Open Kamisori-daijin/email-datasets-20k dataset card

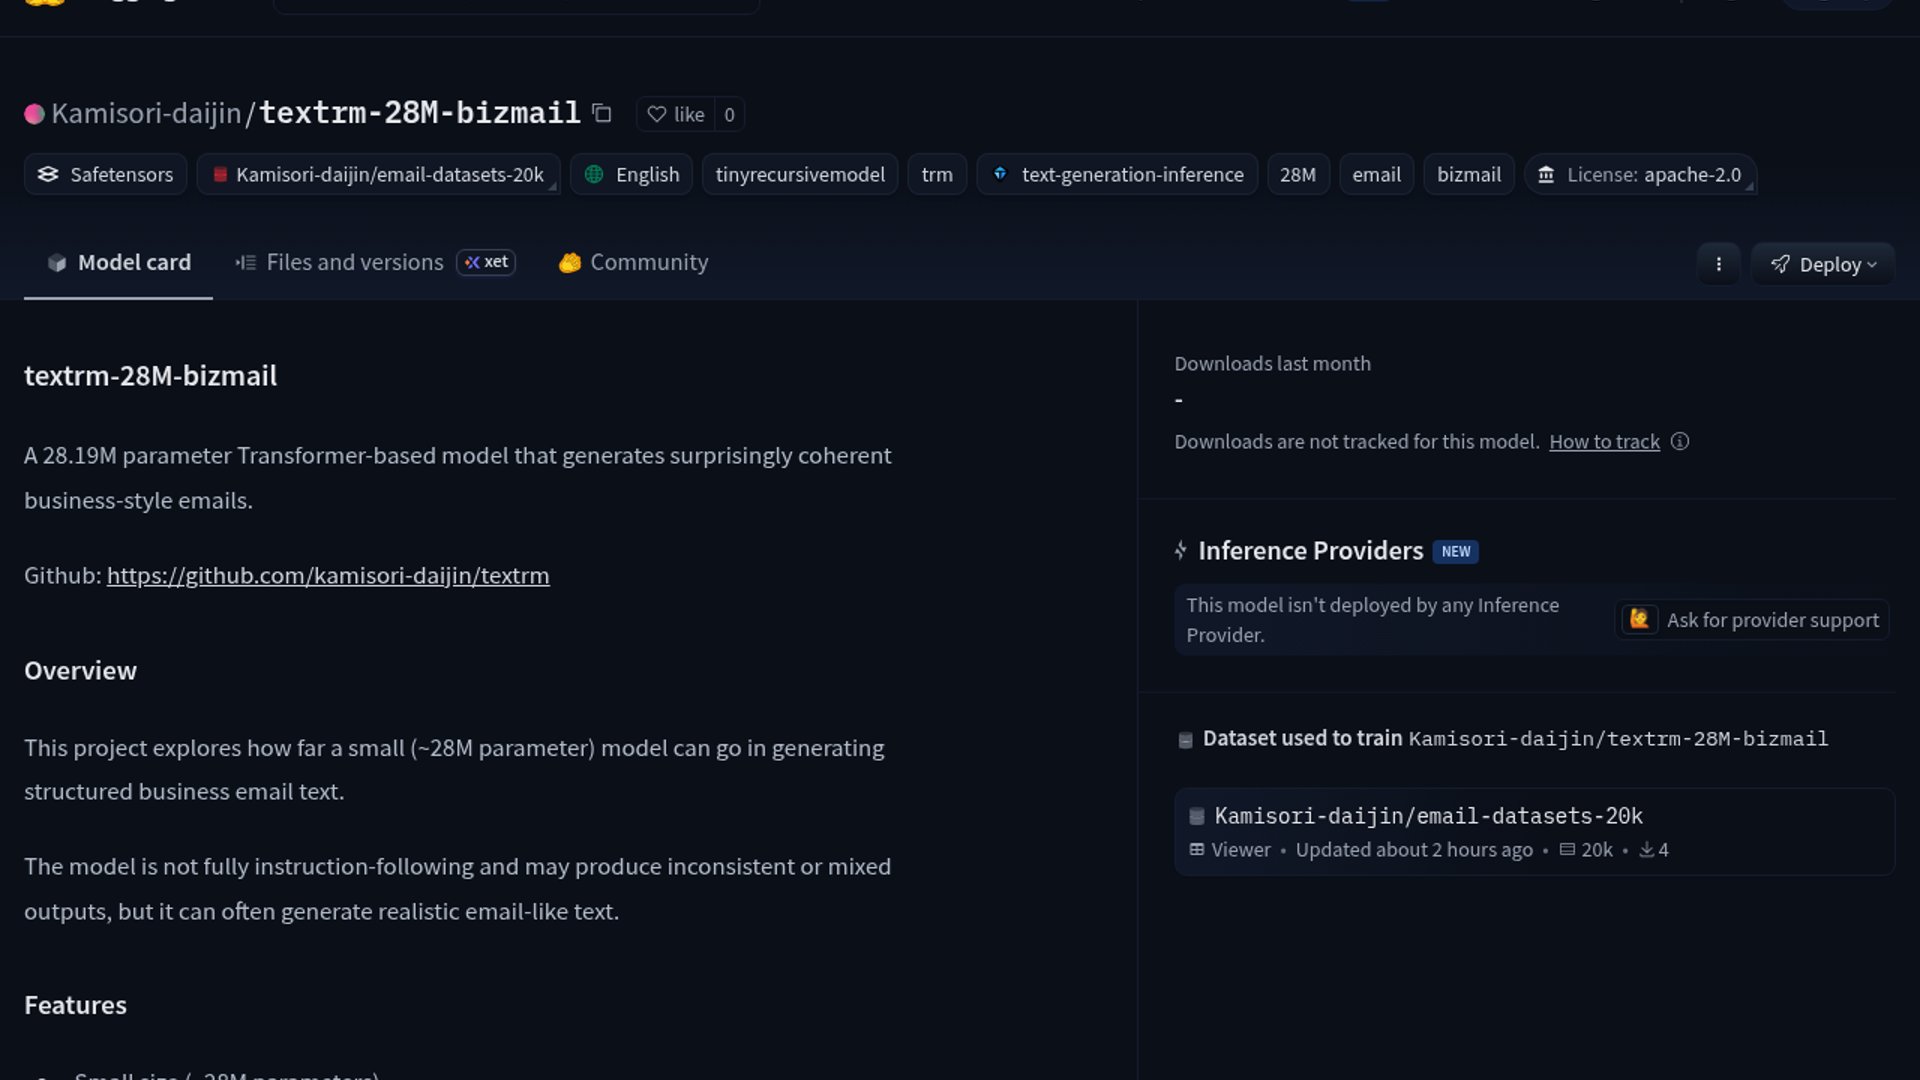pos(1428,816)
